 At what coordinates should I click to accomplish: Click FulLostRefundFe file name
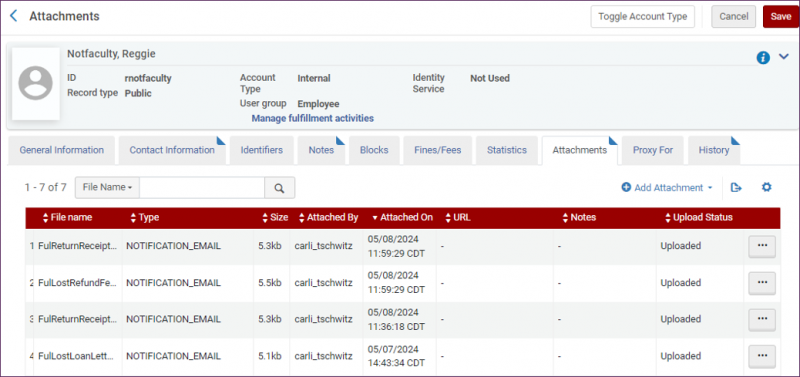(78, 283)
